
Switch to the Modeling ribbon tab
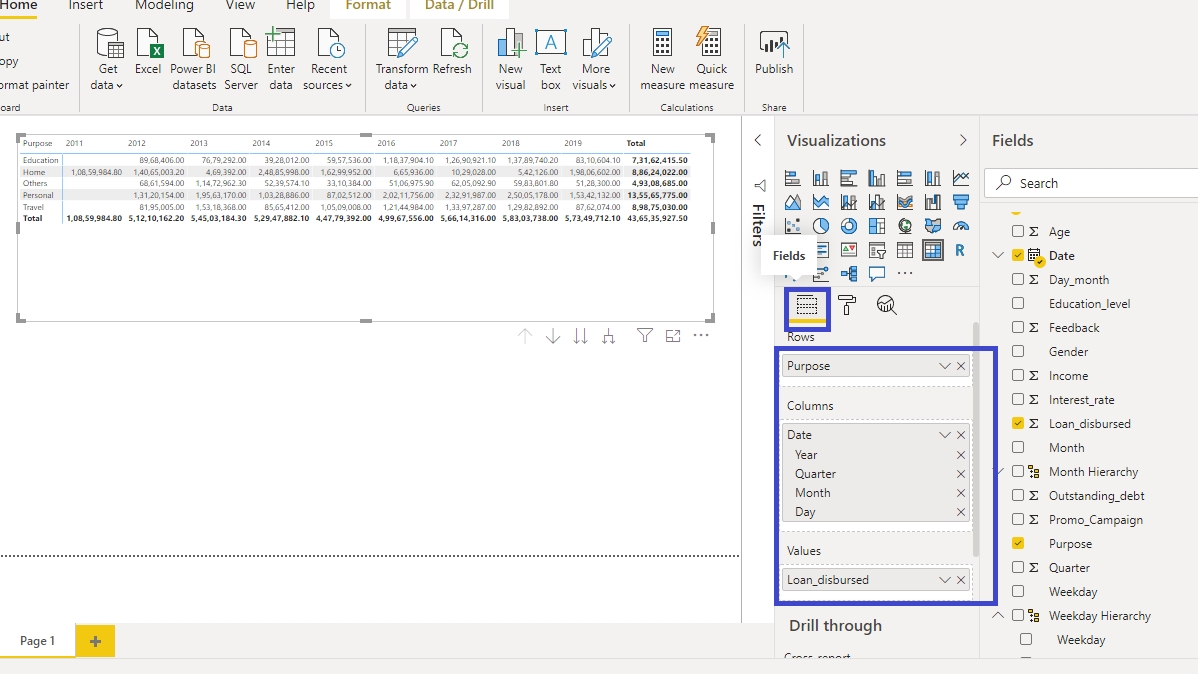pyautogui.click(x=164, y=6)
